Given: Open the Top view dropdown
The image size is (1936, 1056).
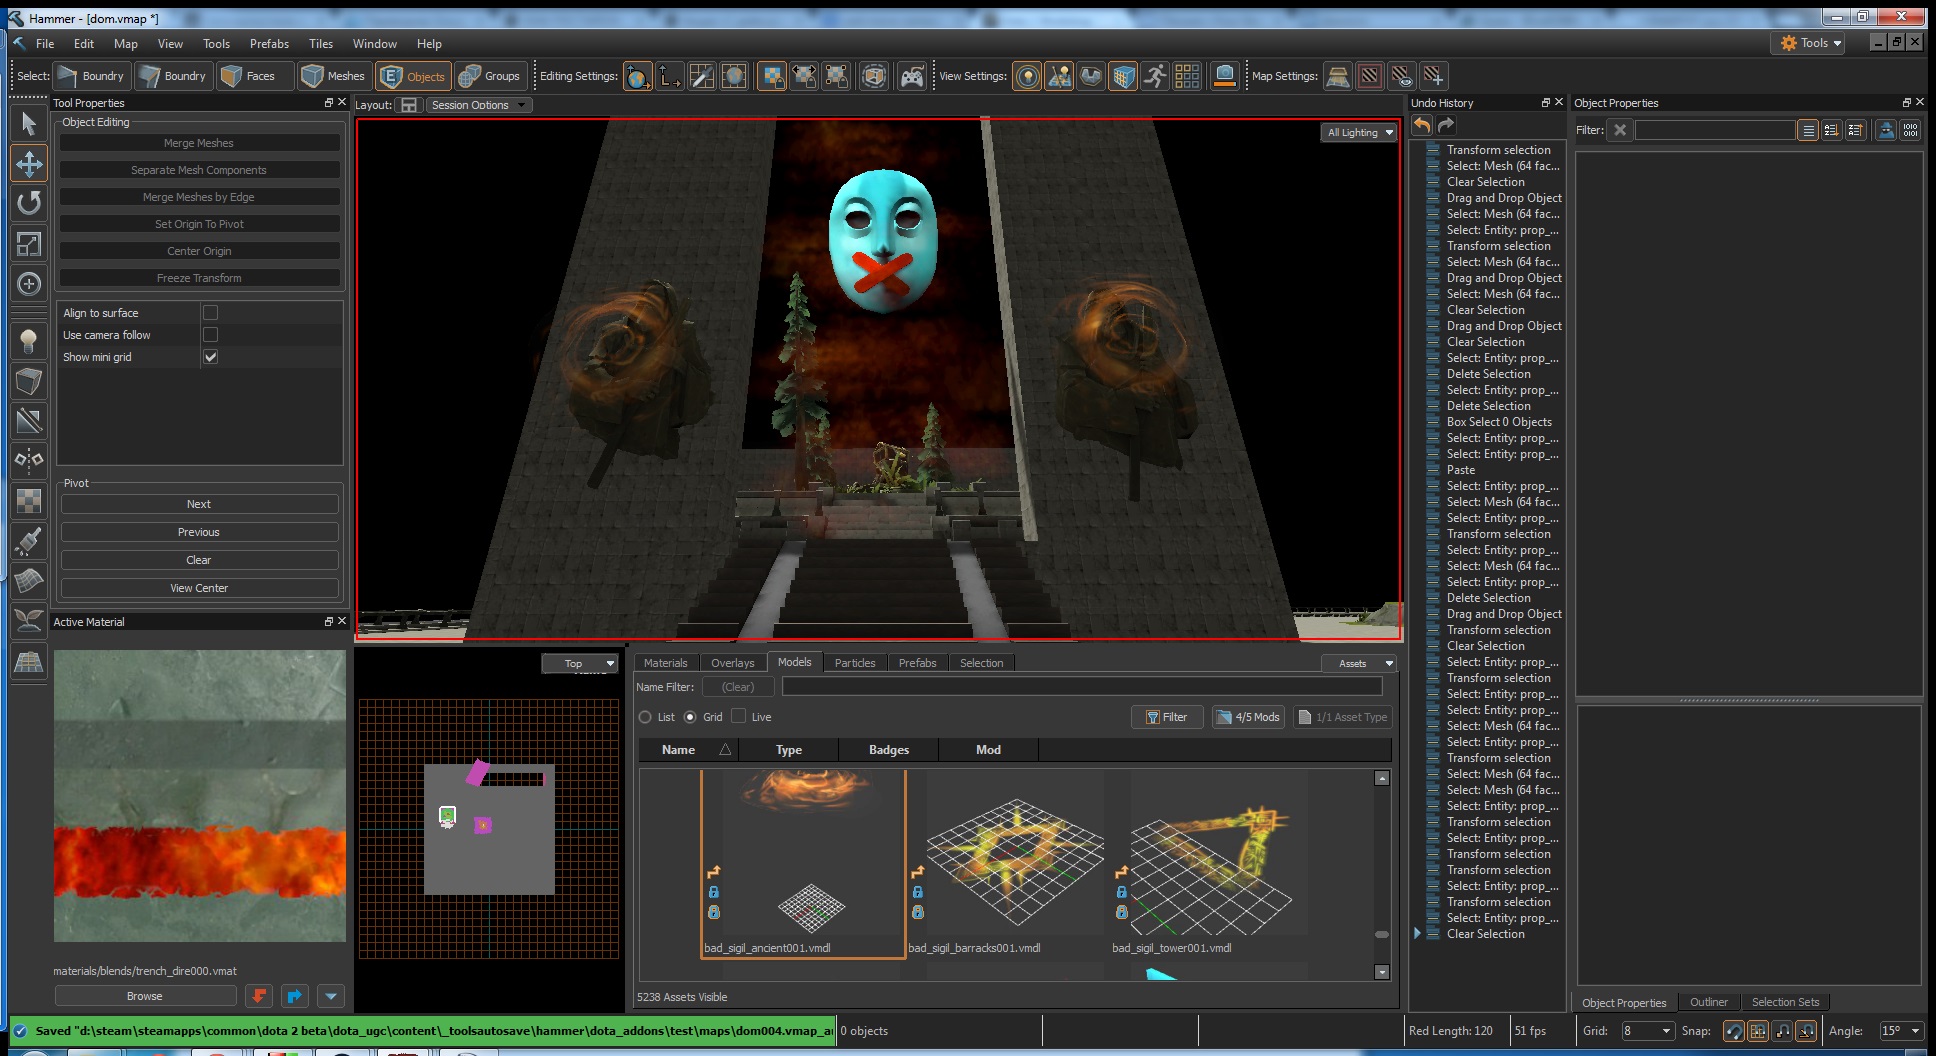Looking at the screenshot, I should [x=580, y=663].
